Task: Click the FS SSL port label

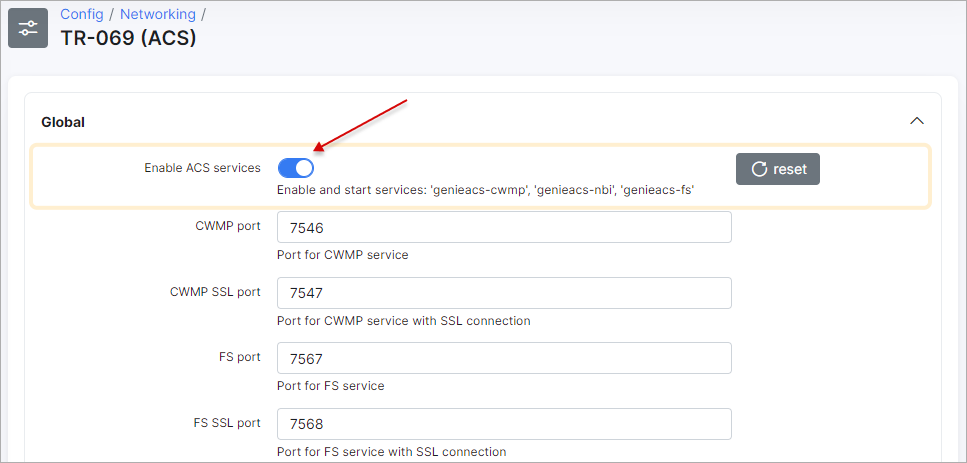Action: (x=228, y=423)
